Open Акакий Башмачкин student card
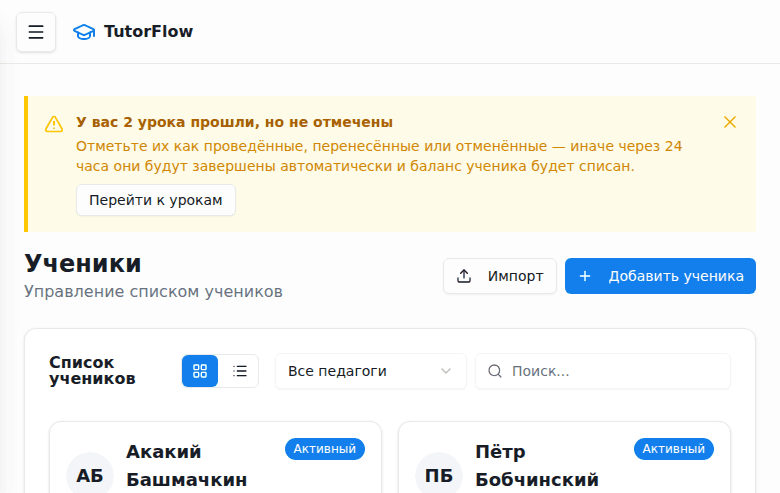The height and width of the screenshot is (493, 780). tap(215, 458)
